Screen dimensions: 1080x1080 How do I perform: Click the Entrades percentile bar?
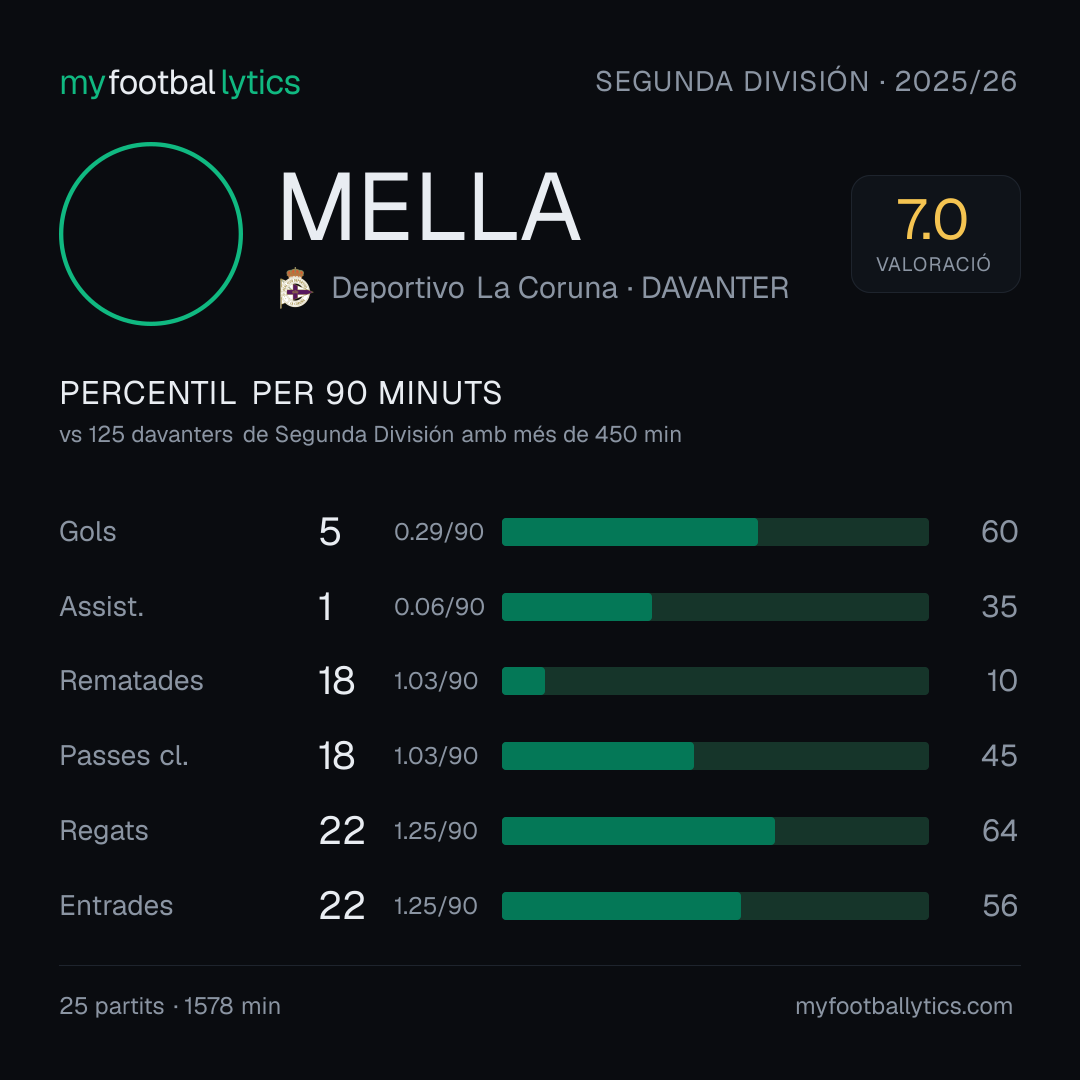pyautogui.click(x=715, y=906)
